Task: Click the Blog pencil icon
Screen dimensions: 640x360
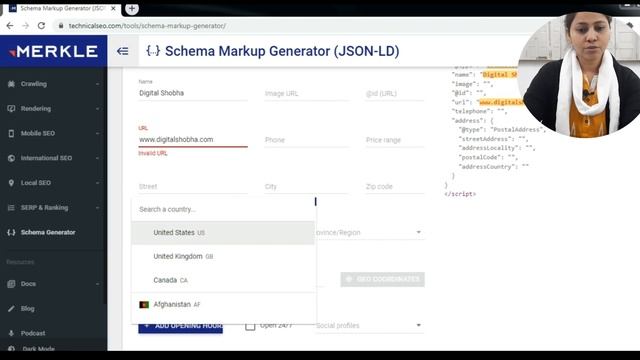Action: (x=11, y=309)
